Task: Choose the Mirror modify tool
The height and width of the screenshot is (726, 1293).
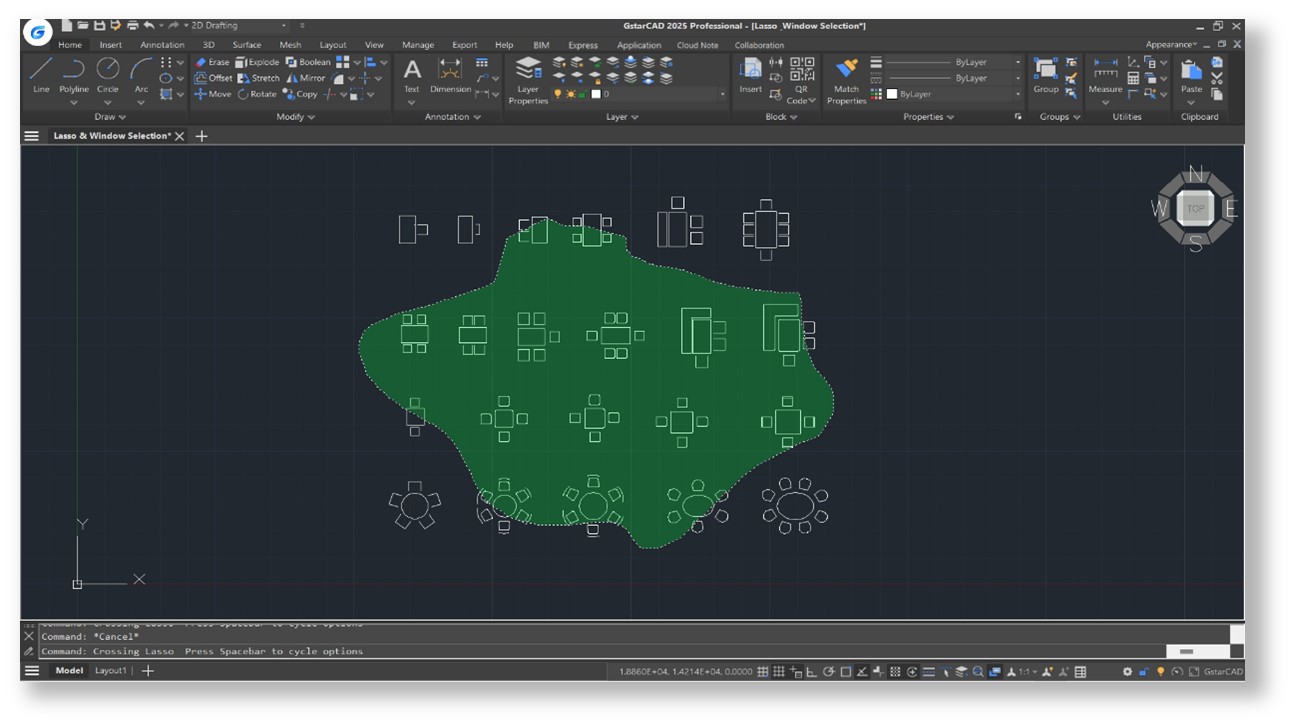Action: [x=306, y=78]
